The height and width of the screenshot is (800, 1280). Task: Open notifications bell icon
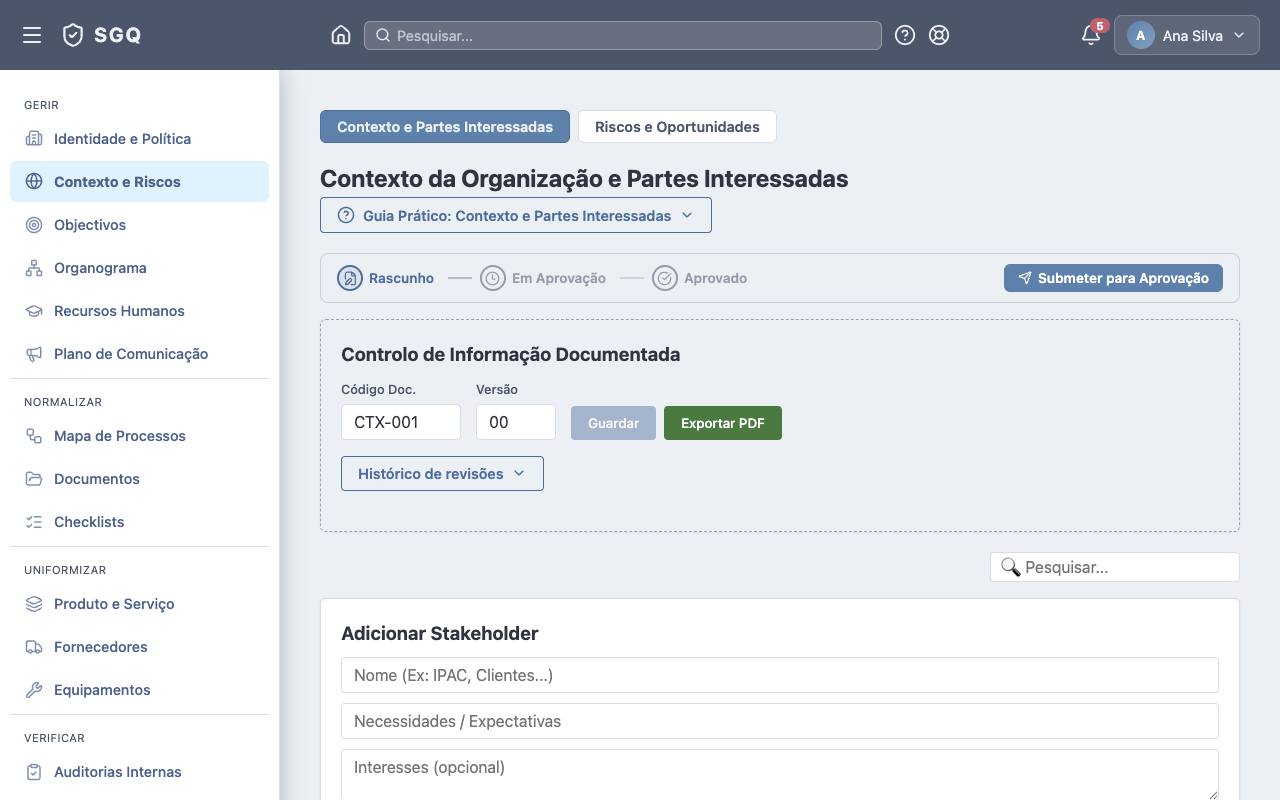coord(1091,36)
